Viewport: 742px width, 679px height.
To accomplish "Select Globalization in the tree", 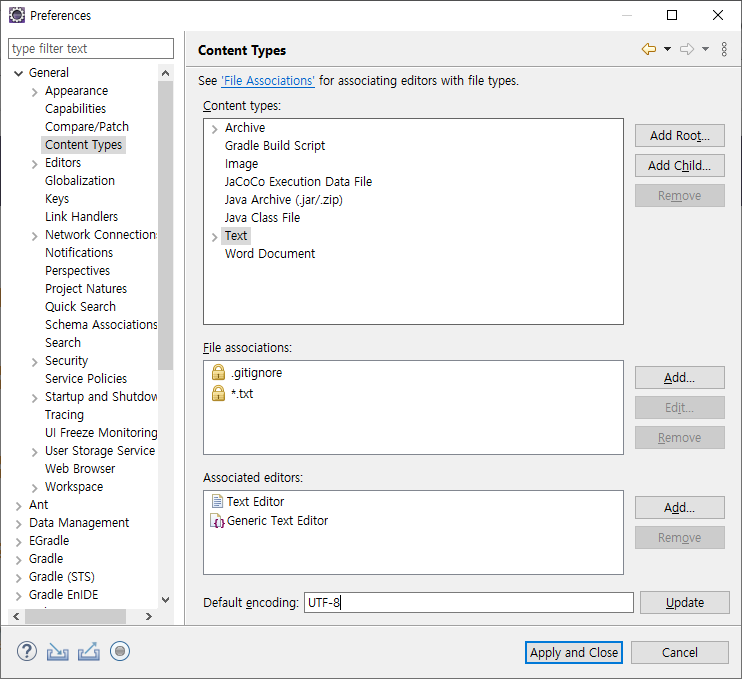I will click(x=80, y=181).
